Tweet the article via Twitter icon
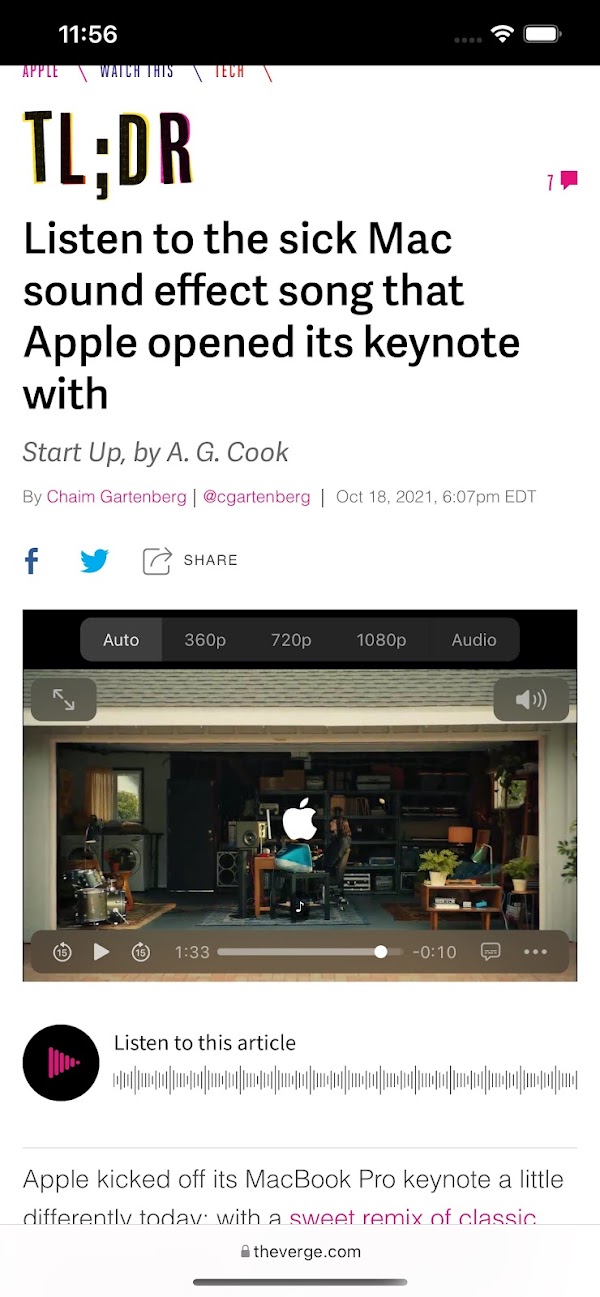This screenshot has height=1297, width=600. pos(95,561)
